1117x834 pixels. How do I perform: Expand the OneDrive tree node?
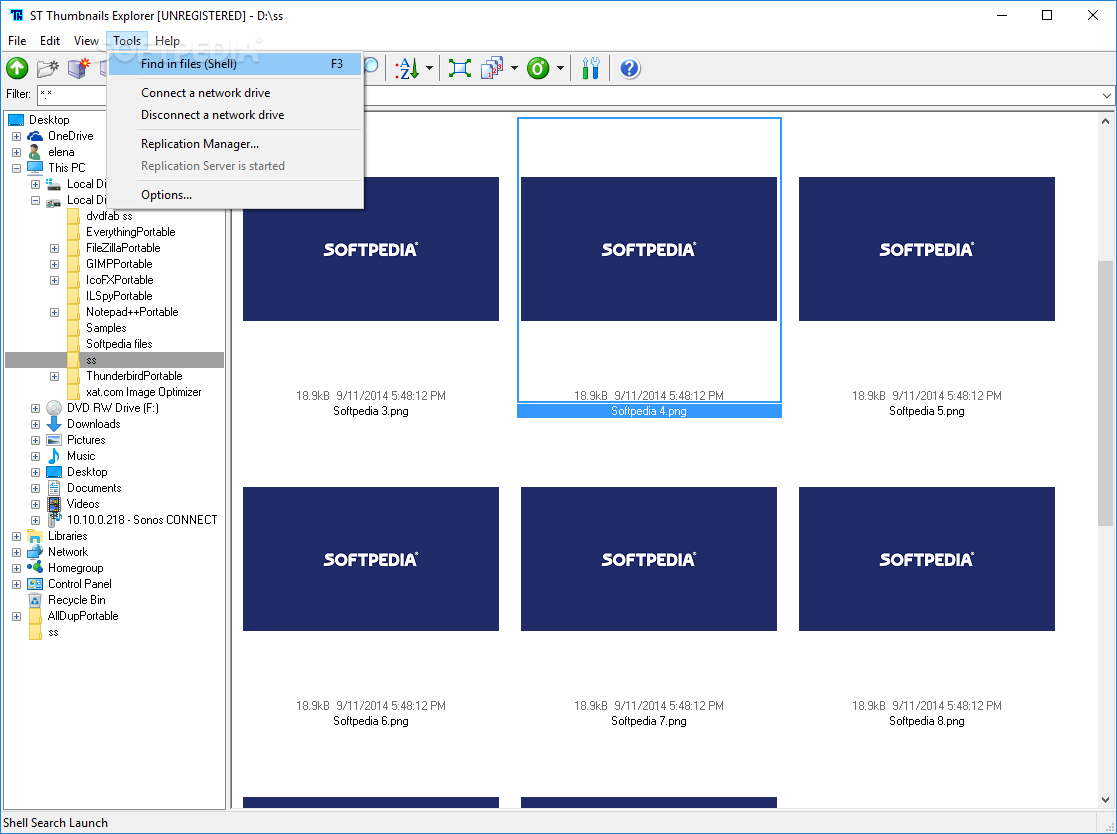pyautogui.click(x=16, y=136)
